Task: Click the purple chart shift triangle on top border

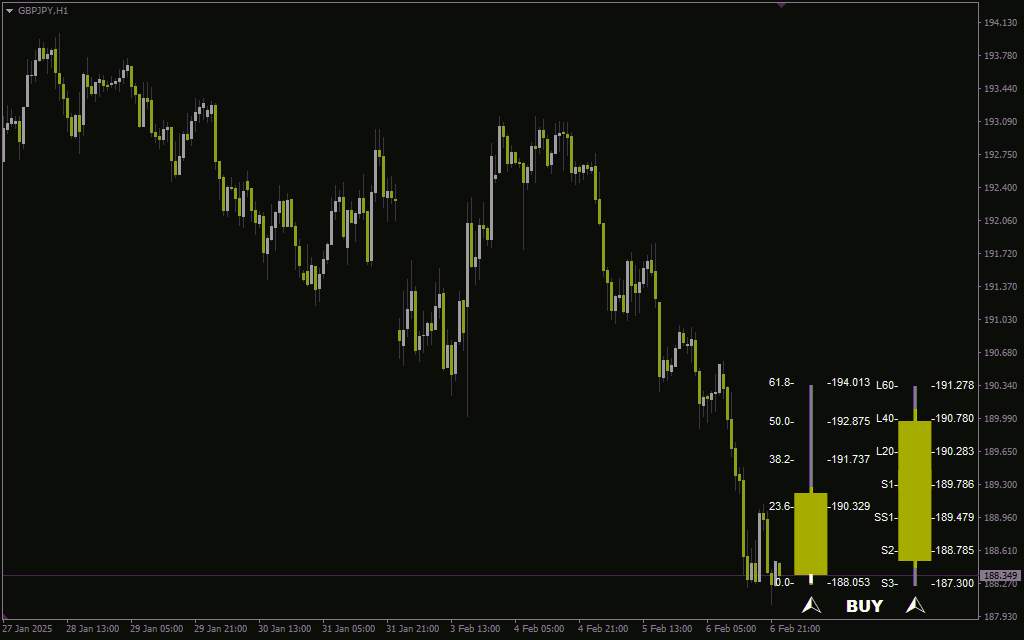Action: 781,5
